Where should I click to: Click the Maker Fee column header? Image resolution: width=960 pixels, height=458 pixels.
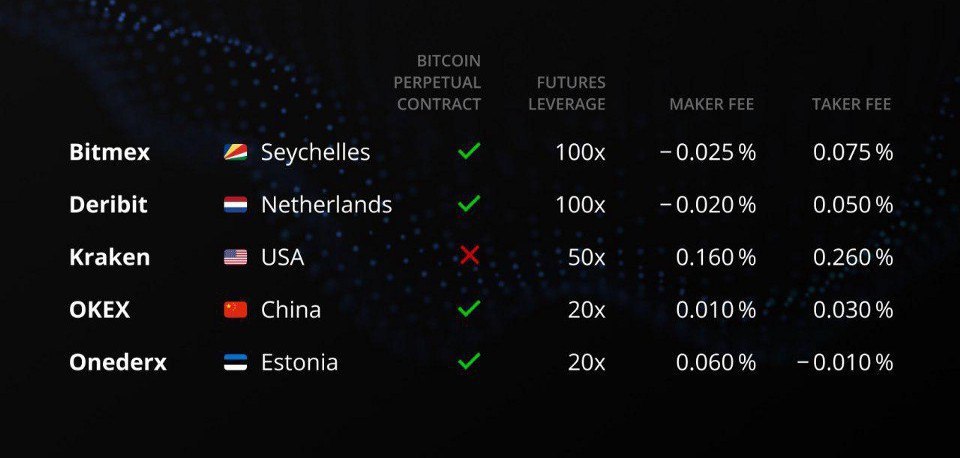click(x=712, y=104)
